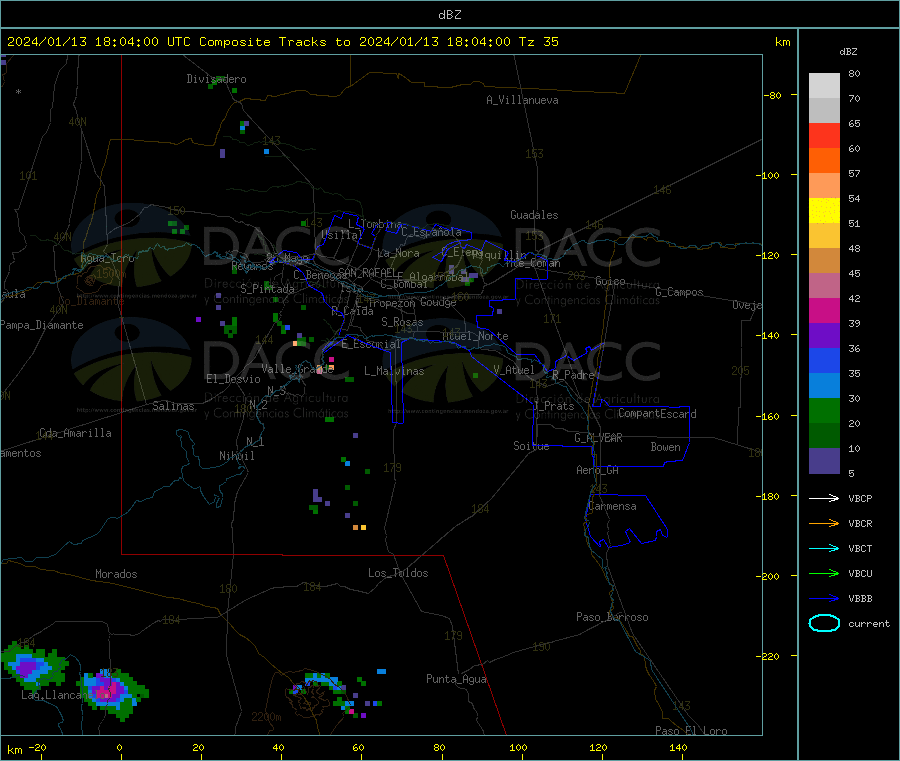Click the blue VBBB arrow legend icon

(x=824, y=598)
